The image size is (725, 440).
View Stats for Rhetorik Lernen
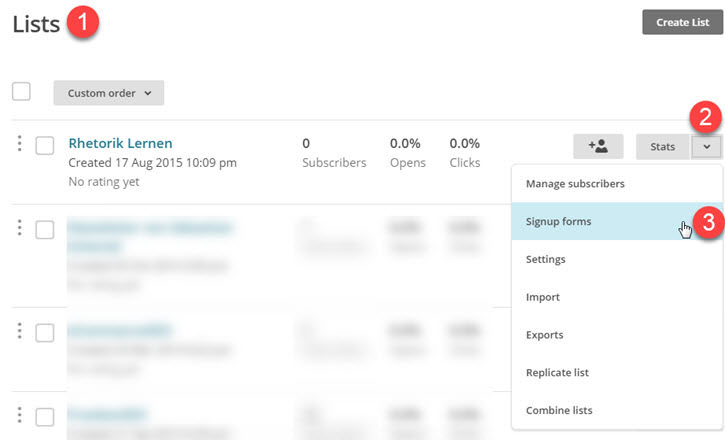[662, 146]
